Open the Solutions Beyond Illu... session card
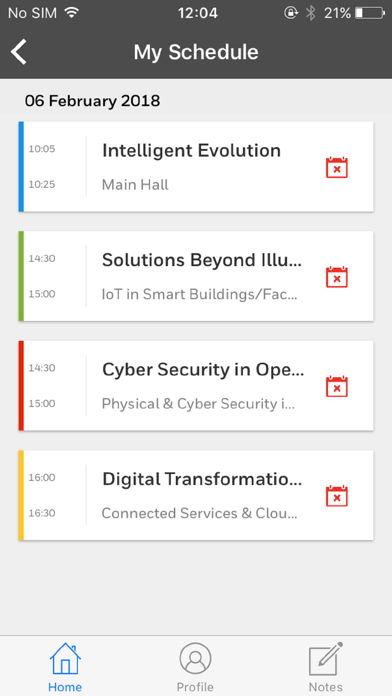Screen dimensions: 392x696 tap(196, 276)
